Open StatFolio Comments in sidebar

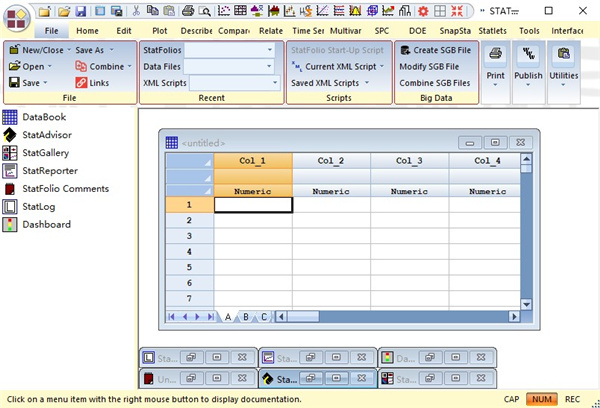click(10, 189)
